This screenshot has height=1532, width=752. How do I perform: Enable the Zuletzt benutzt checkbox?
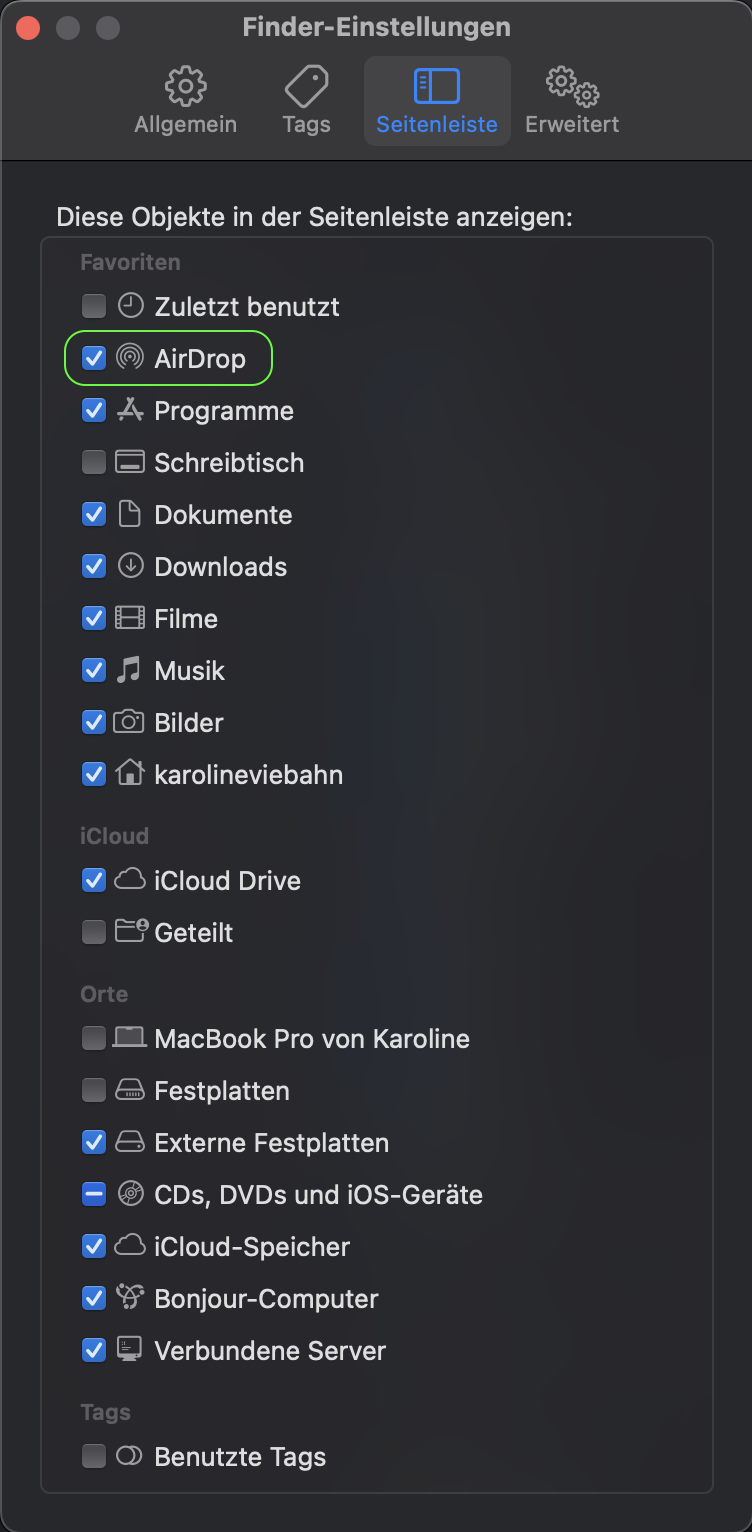point(94,306)
